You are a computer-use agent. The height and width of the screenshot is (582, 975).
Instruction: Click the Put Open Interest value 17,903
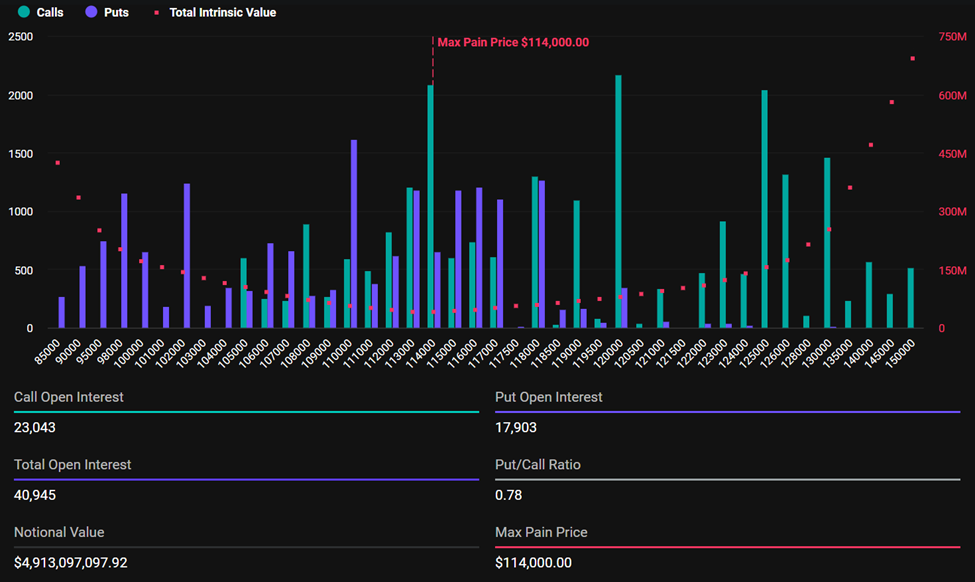point(515,427)
